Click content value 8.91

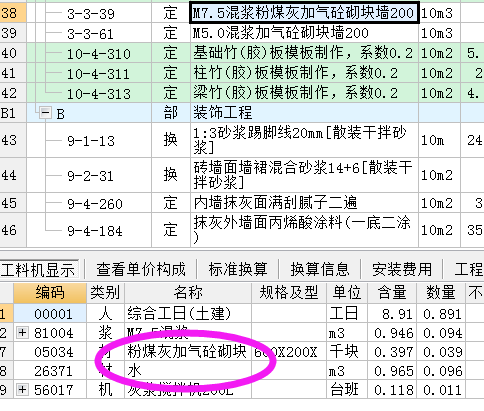tap(392, 314)
